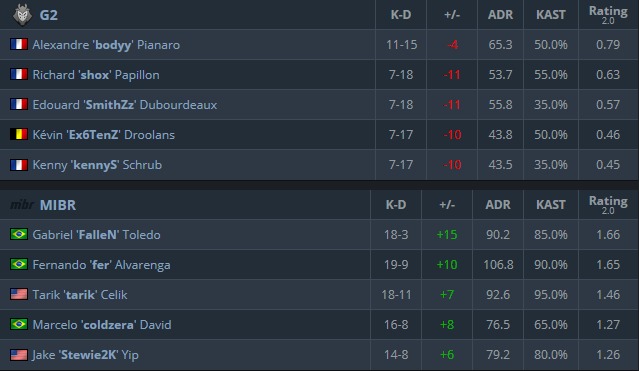Open Gabriel 'FalleN' Toledo's player profile
This screenshot has height=371, width=639.
[96, 235]
